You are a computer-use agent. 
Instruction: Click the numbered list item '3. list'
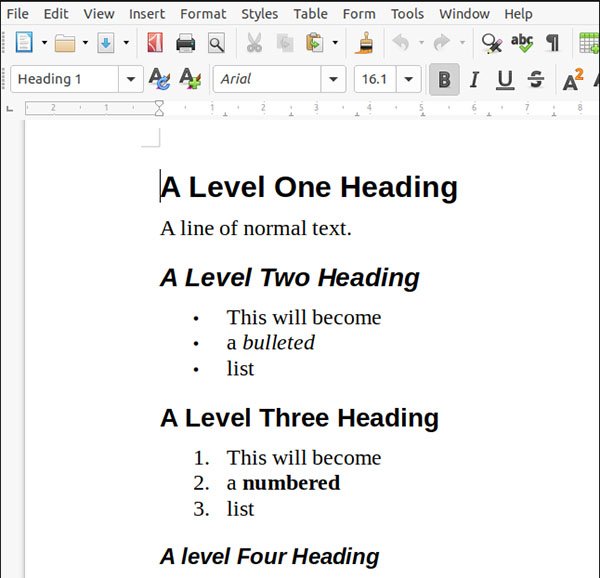tap(223, 509)
